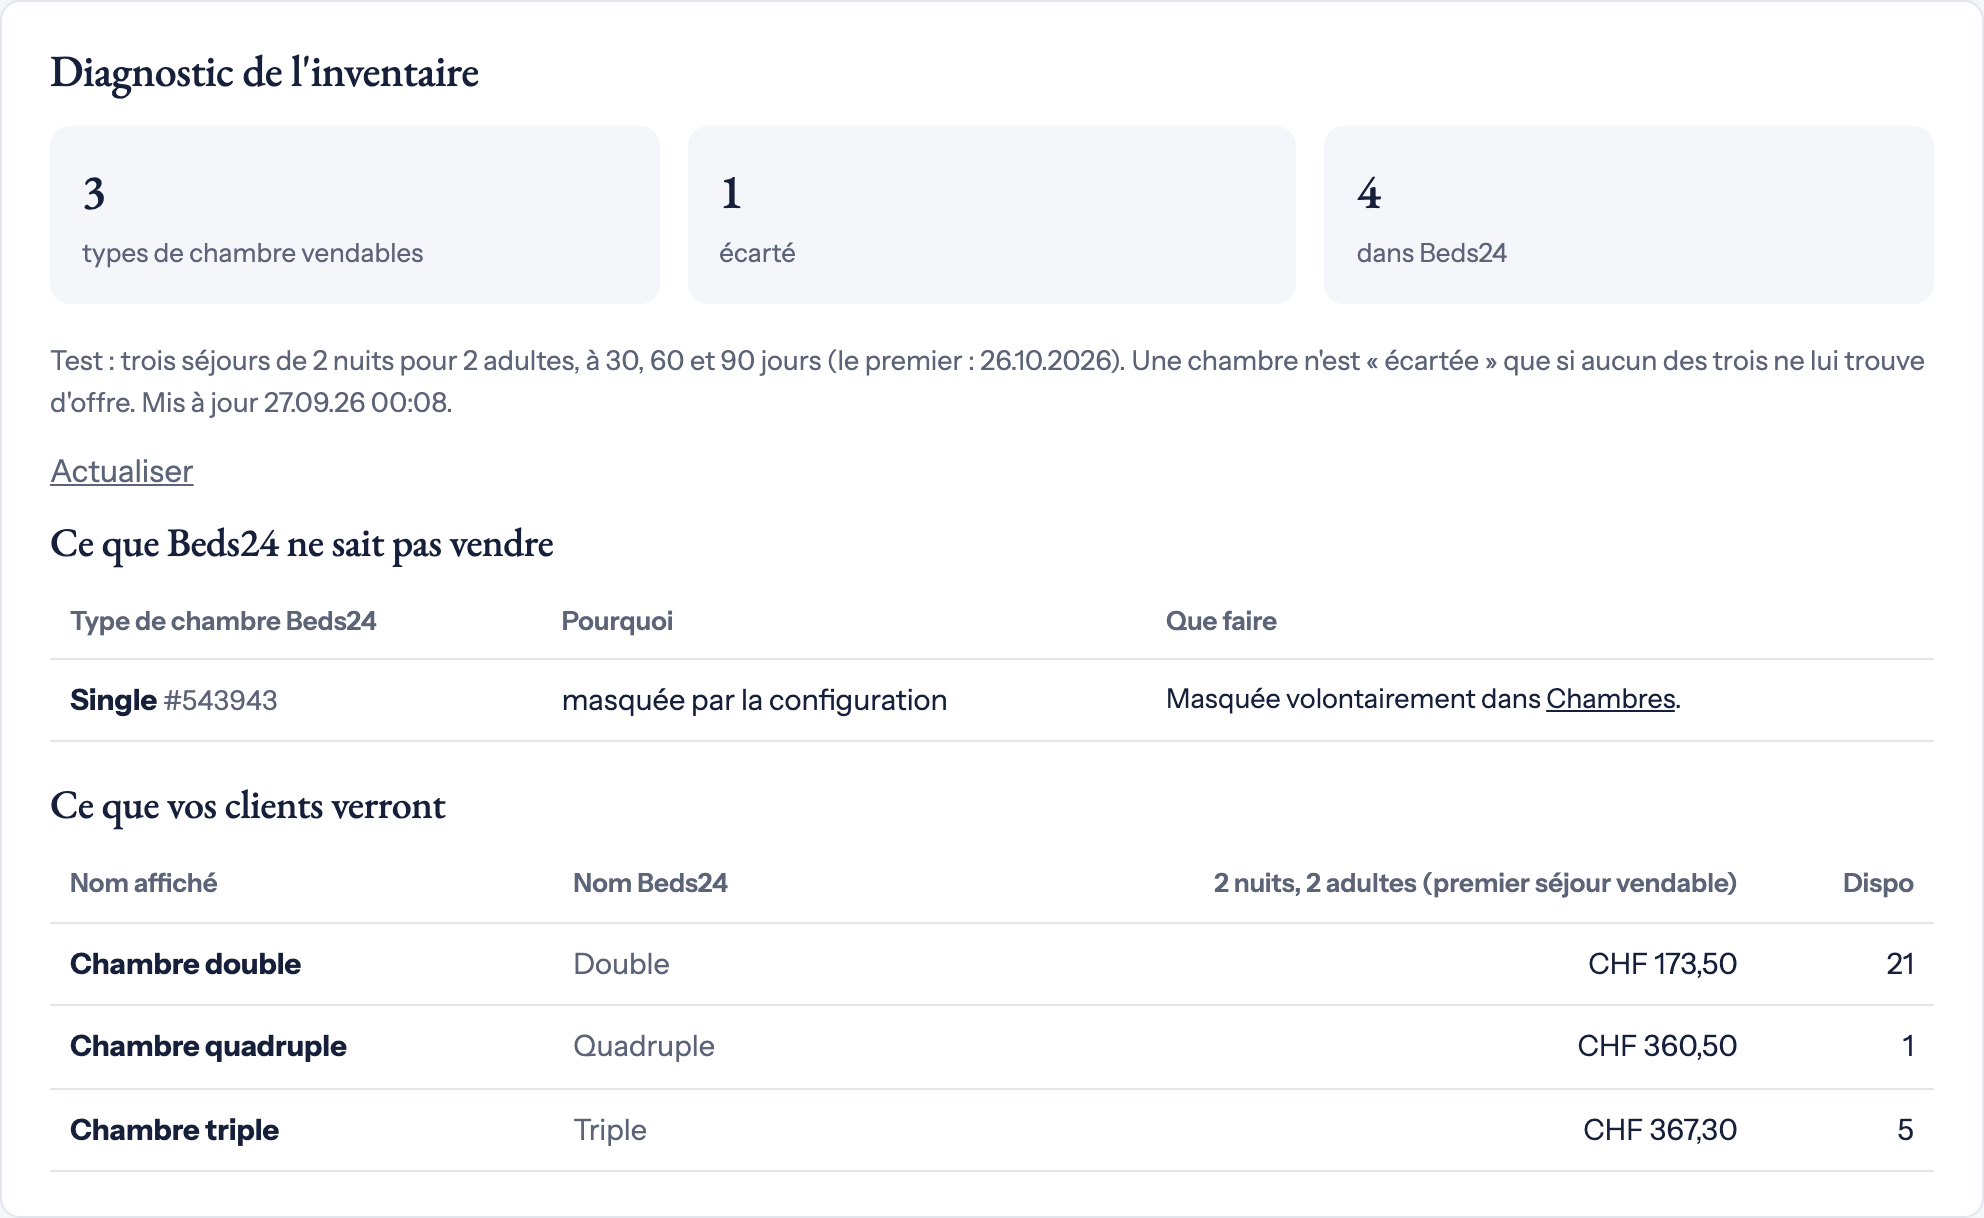Click the '2 nuits, 2 adultes' column header
The image size is (1984, 1218).
pos(1475,883)
